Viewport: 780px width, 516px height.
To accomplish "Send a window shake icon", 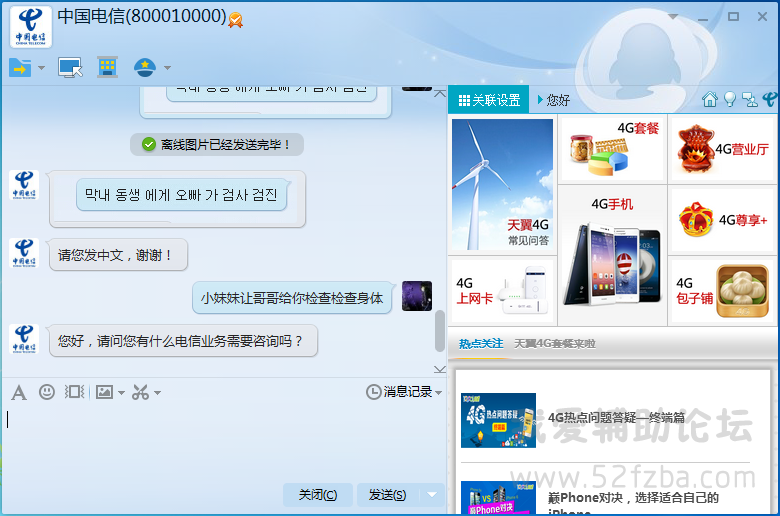I will [x=75, y=392].
